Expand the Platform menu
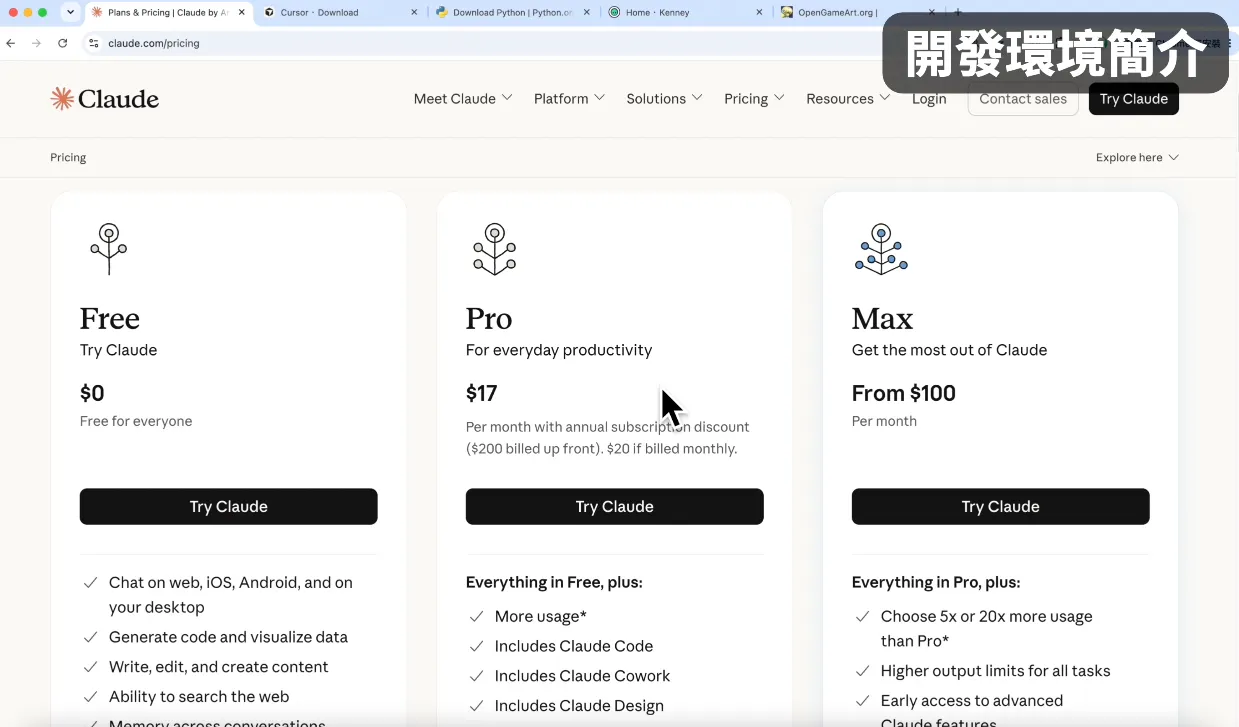 [569, 98]
